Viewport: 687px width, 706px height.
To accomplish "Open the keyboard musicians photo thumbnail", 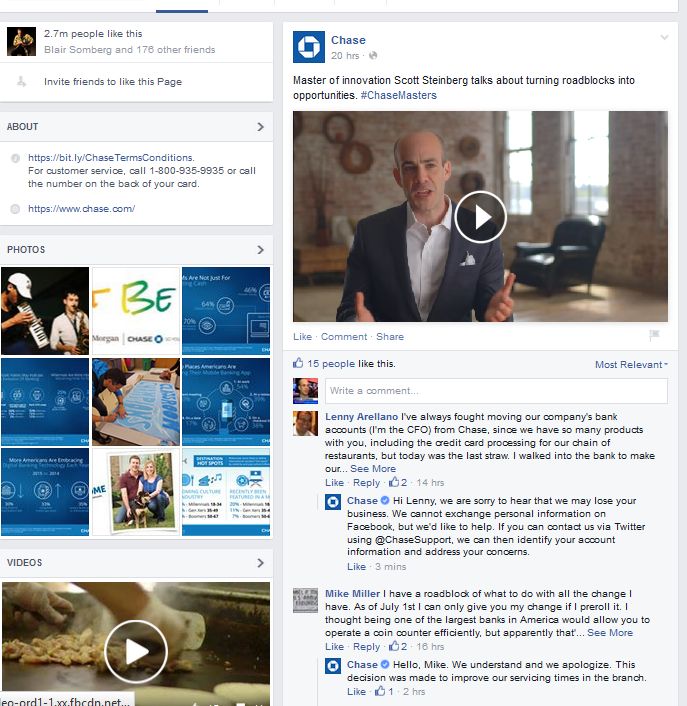I will pyautogui.click(x=44, y=311).
